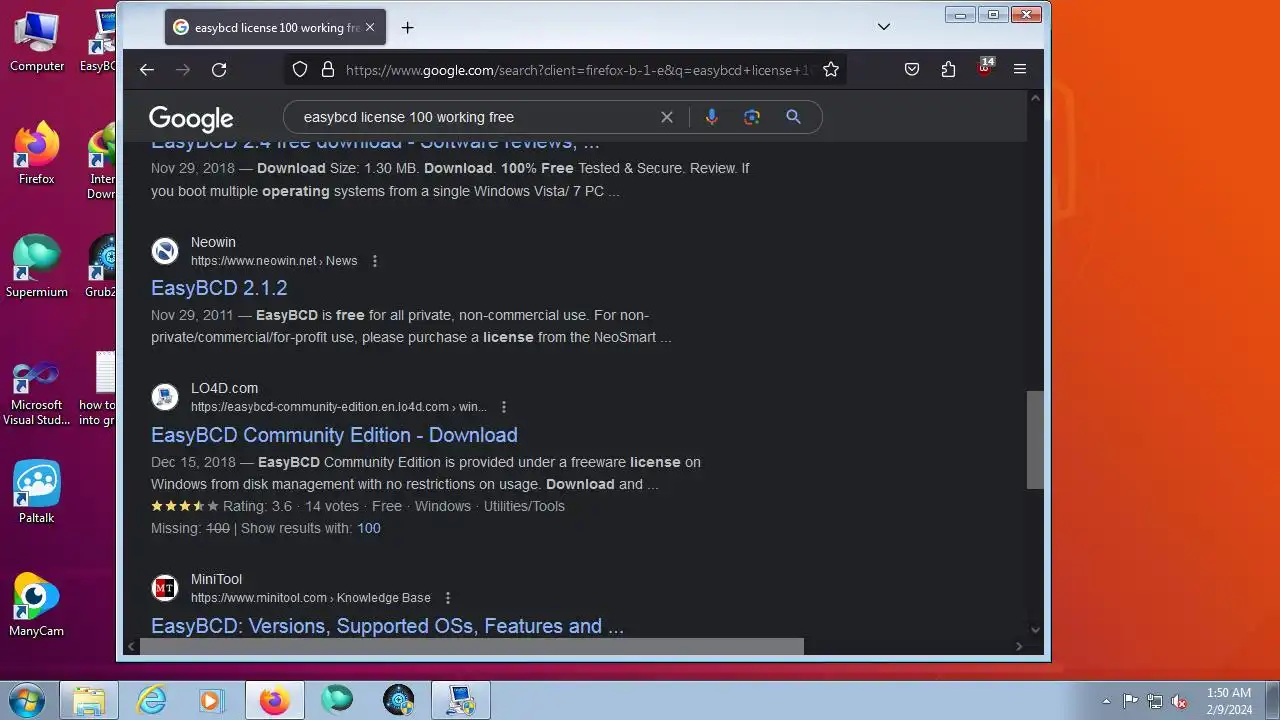
Task: Open the tracking protection shield icon
Action: tap(300, 70)
